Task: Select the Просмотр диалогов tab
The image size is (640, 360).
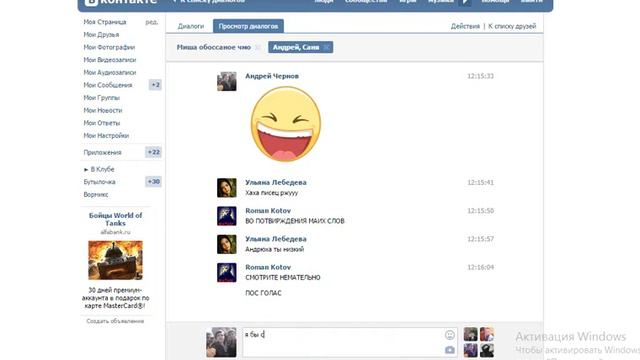Action: [248, 26]
